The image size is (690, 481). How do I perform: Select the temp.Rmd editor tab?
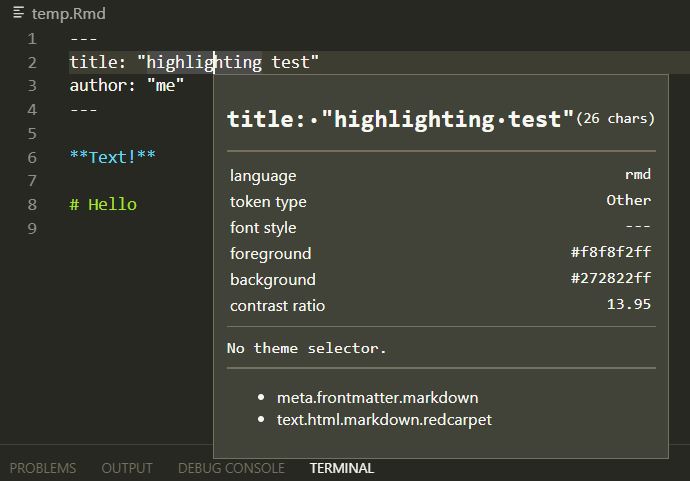59,13
